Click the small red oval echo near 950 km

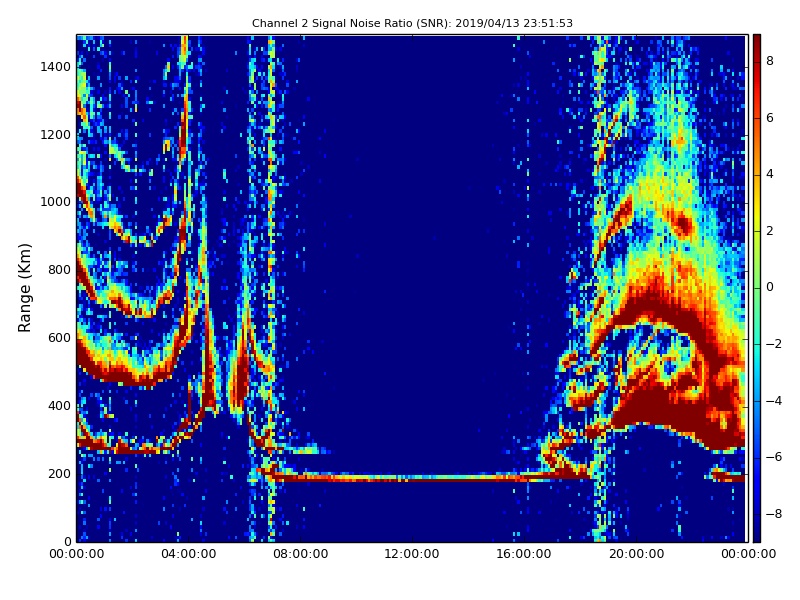(x=683, y=223)
